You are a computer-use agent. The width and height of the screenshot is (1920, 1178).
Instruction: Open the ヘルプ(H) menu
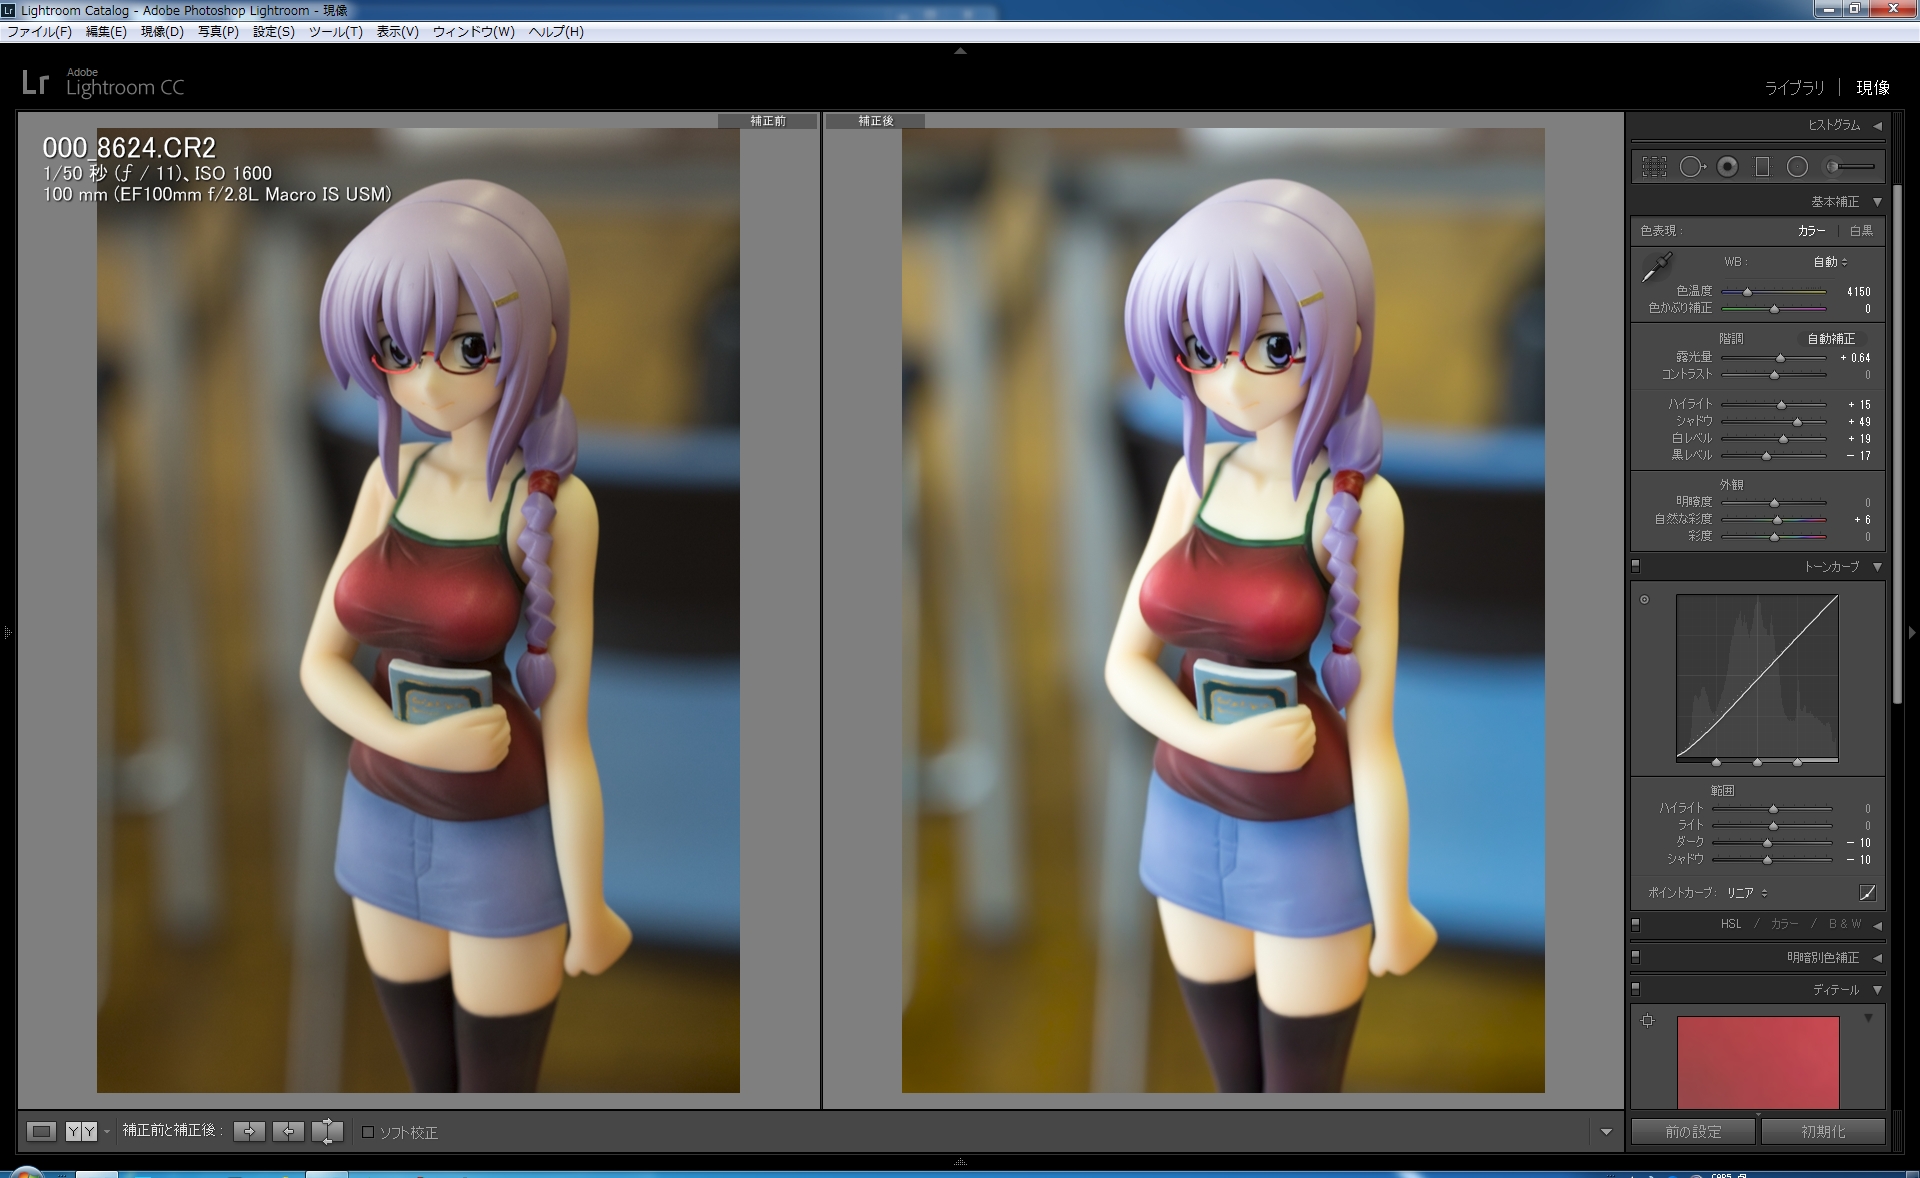pos(556,32)
